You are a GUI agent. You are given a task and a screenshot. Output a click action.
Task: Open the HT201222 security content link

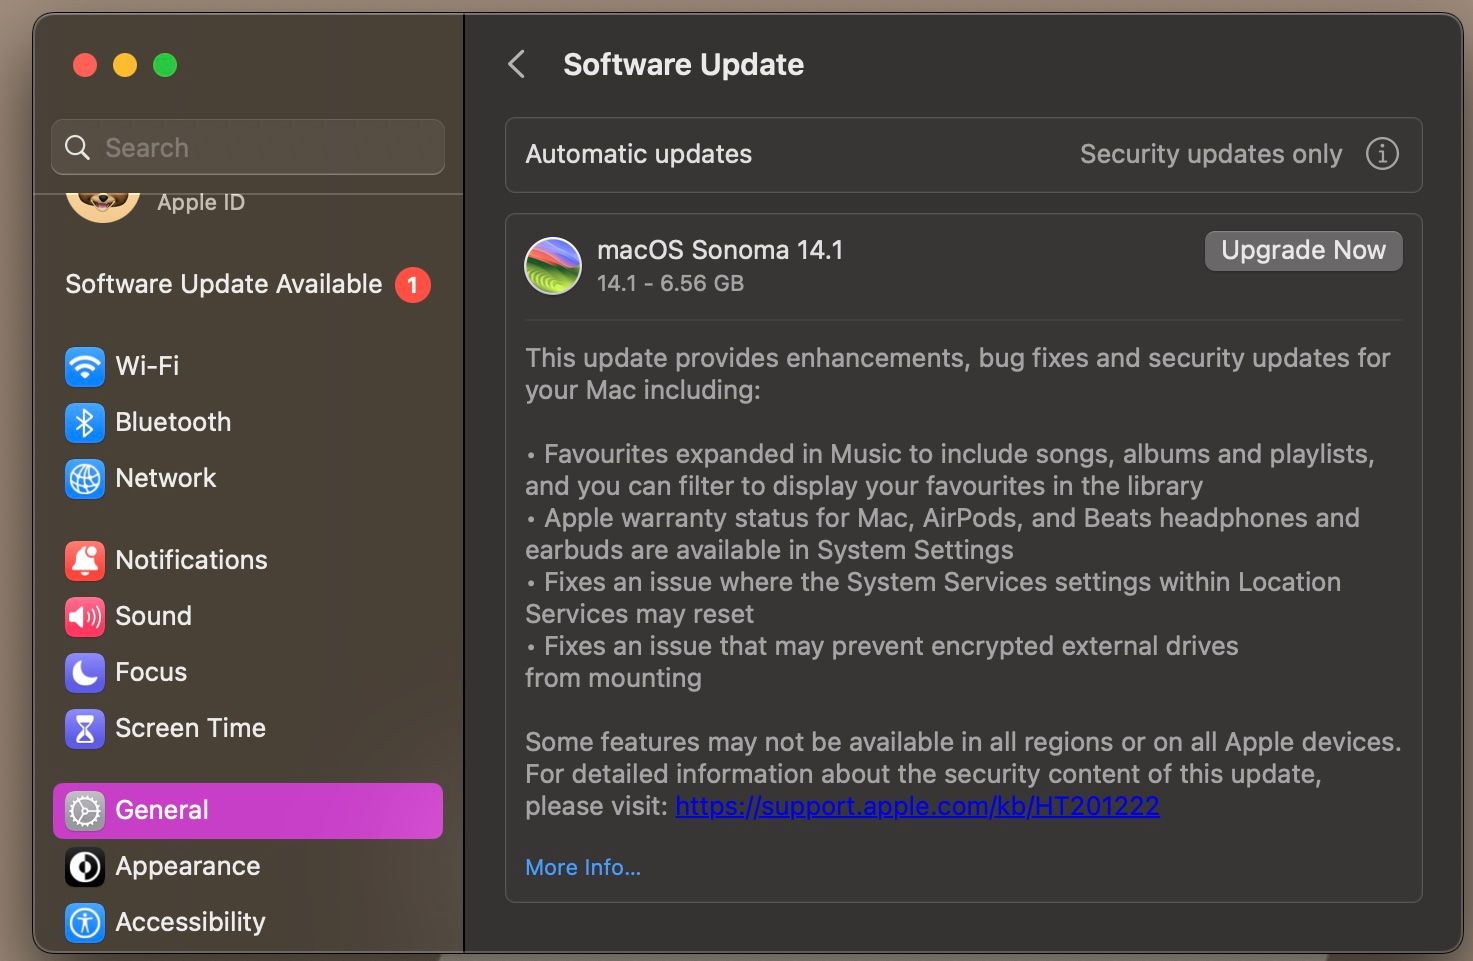coord(916,805)
